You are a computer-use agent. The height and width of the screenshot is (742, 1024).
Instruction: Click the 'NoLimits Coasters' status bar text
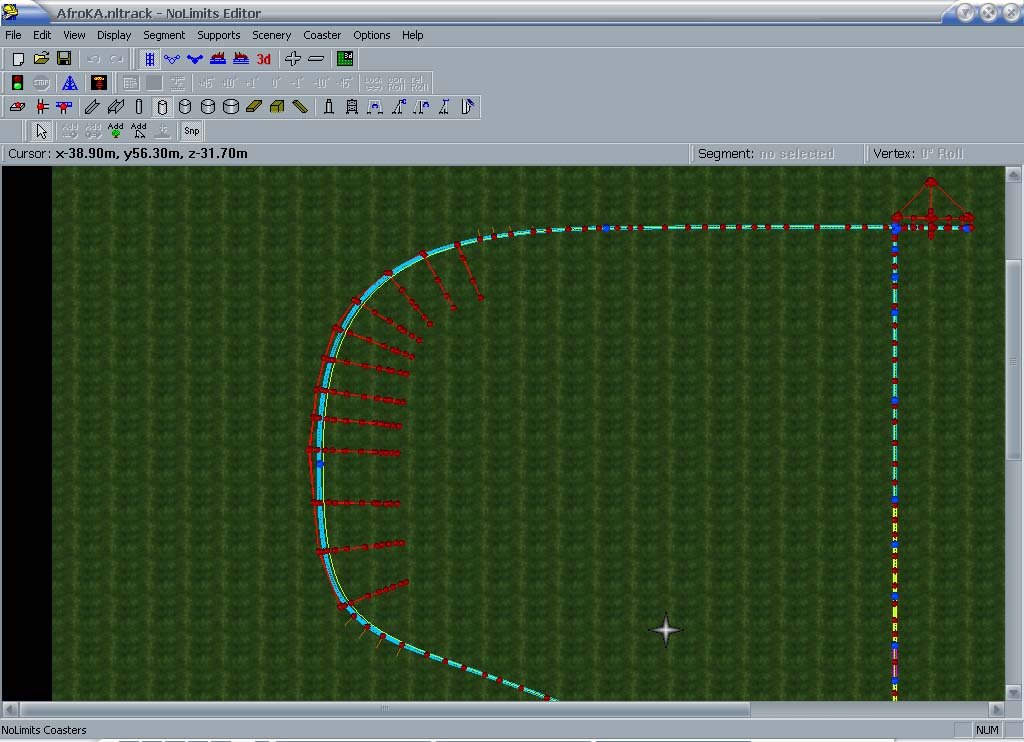(x=44, y=730)
